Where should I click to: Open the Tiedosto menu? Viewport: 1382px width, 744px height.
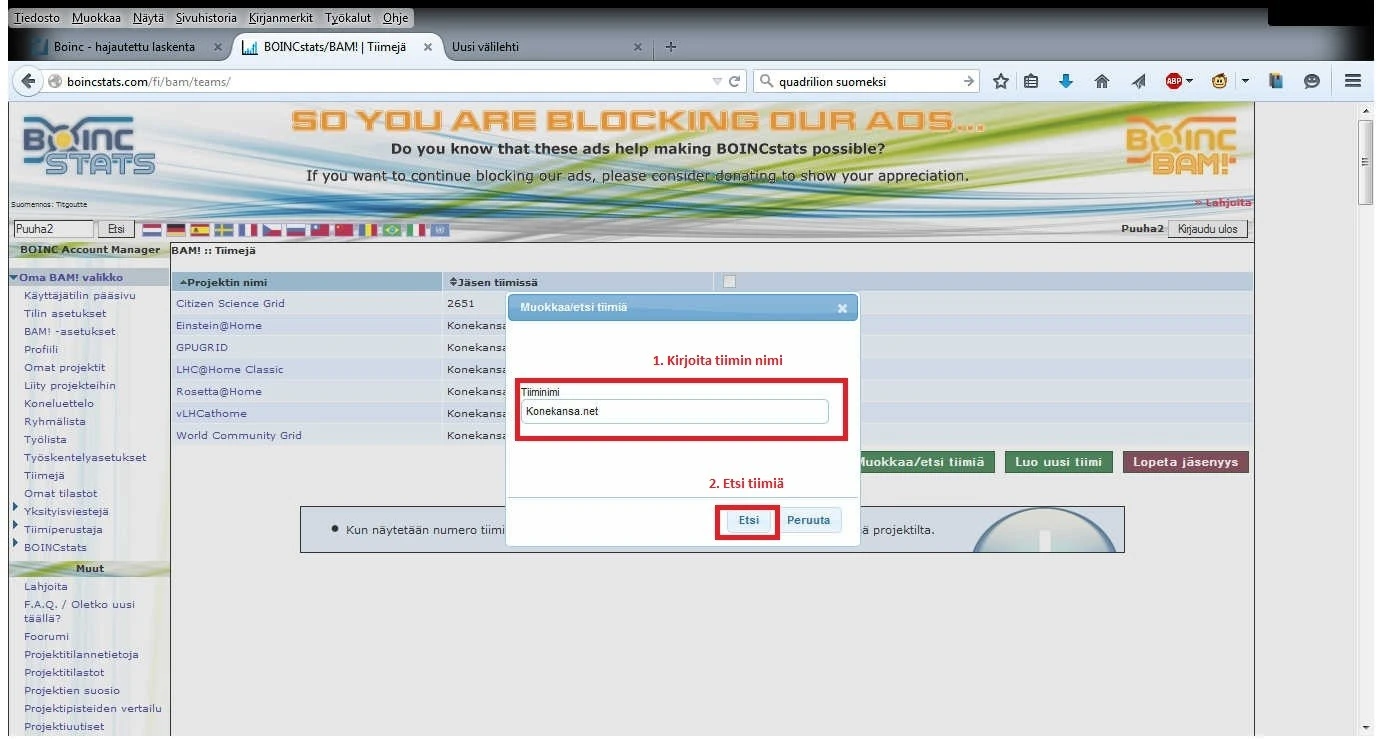click(x=37, y=18)
